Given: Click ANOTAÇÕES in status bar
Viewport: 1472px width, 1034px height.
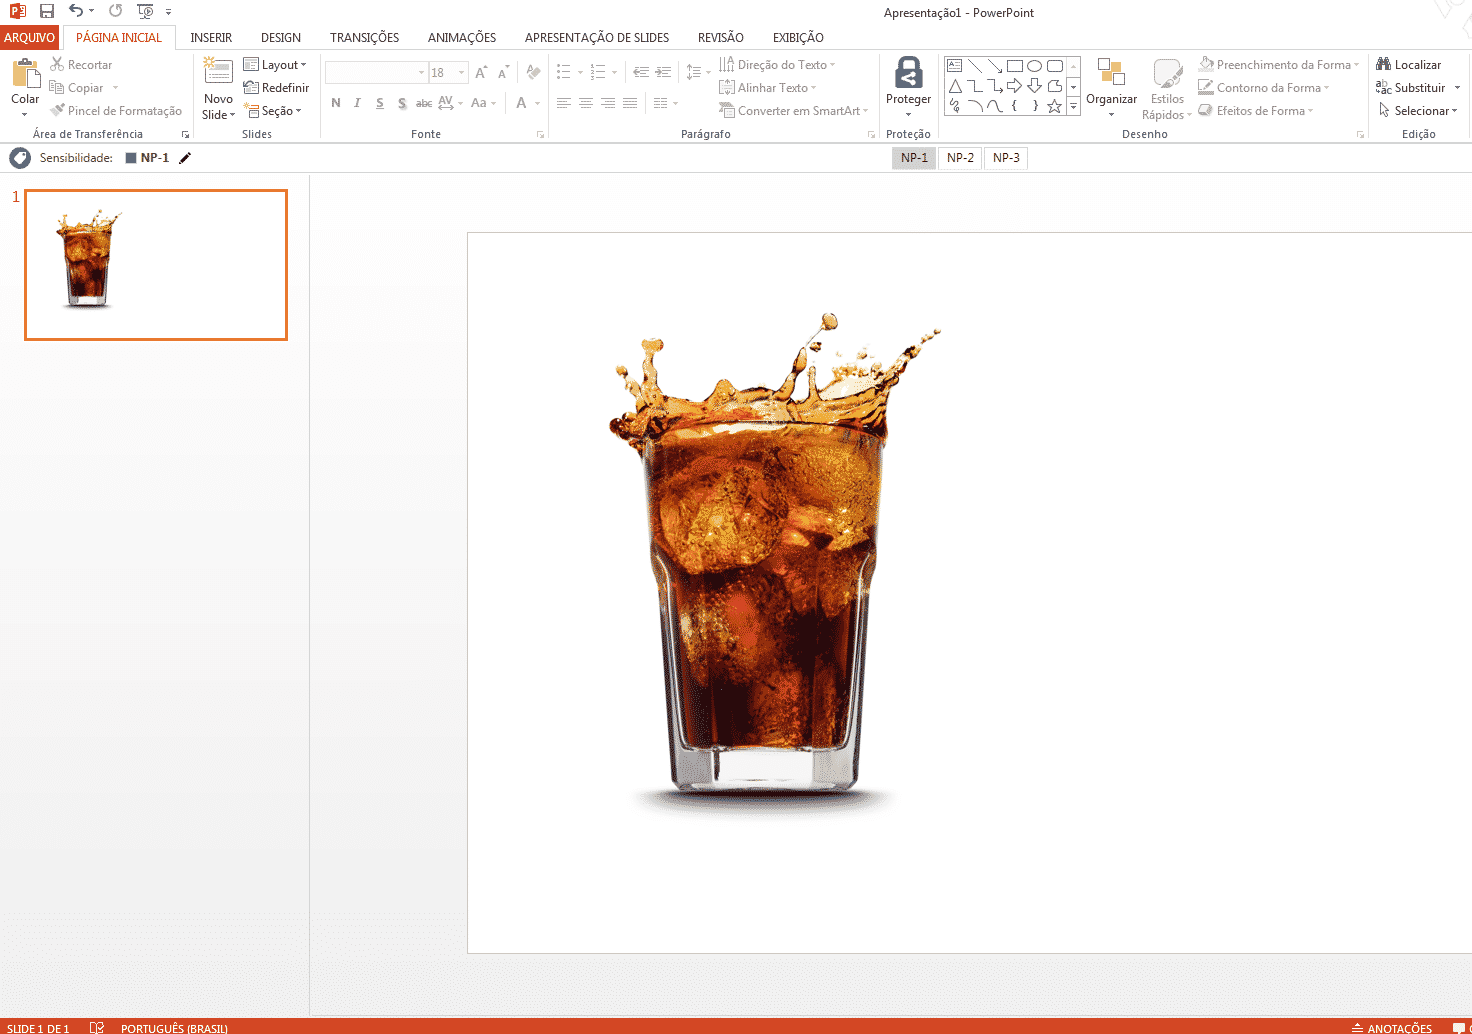Looking at the screenshot, I should point(1392,1027).
